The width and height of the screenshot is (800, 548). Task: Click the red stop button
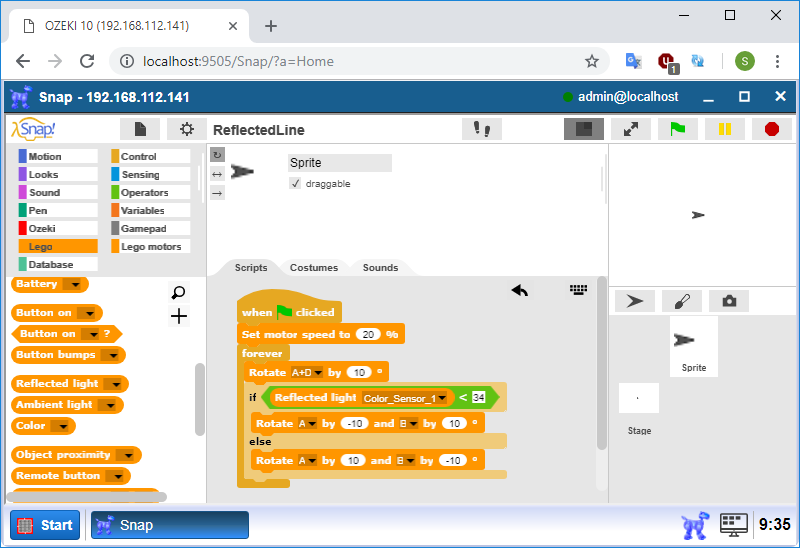pyautogui.click(x=771, y=129)
